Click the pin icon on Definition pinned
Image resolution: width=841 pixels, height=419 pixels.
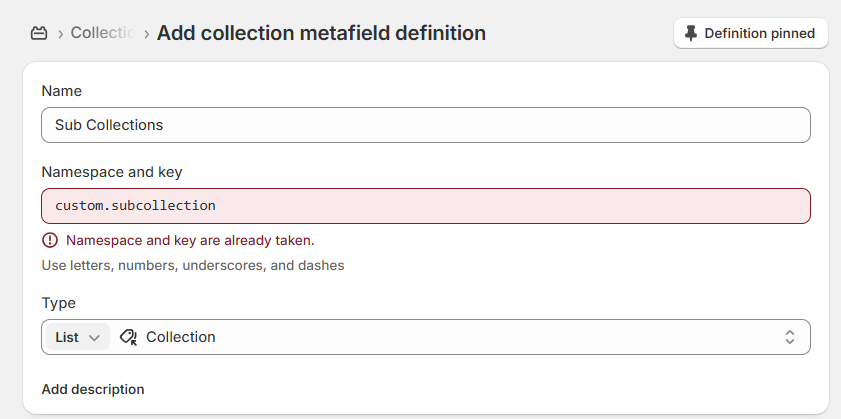tap(691, 33)
